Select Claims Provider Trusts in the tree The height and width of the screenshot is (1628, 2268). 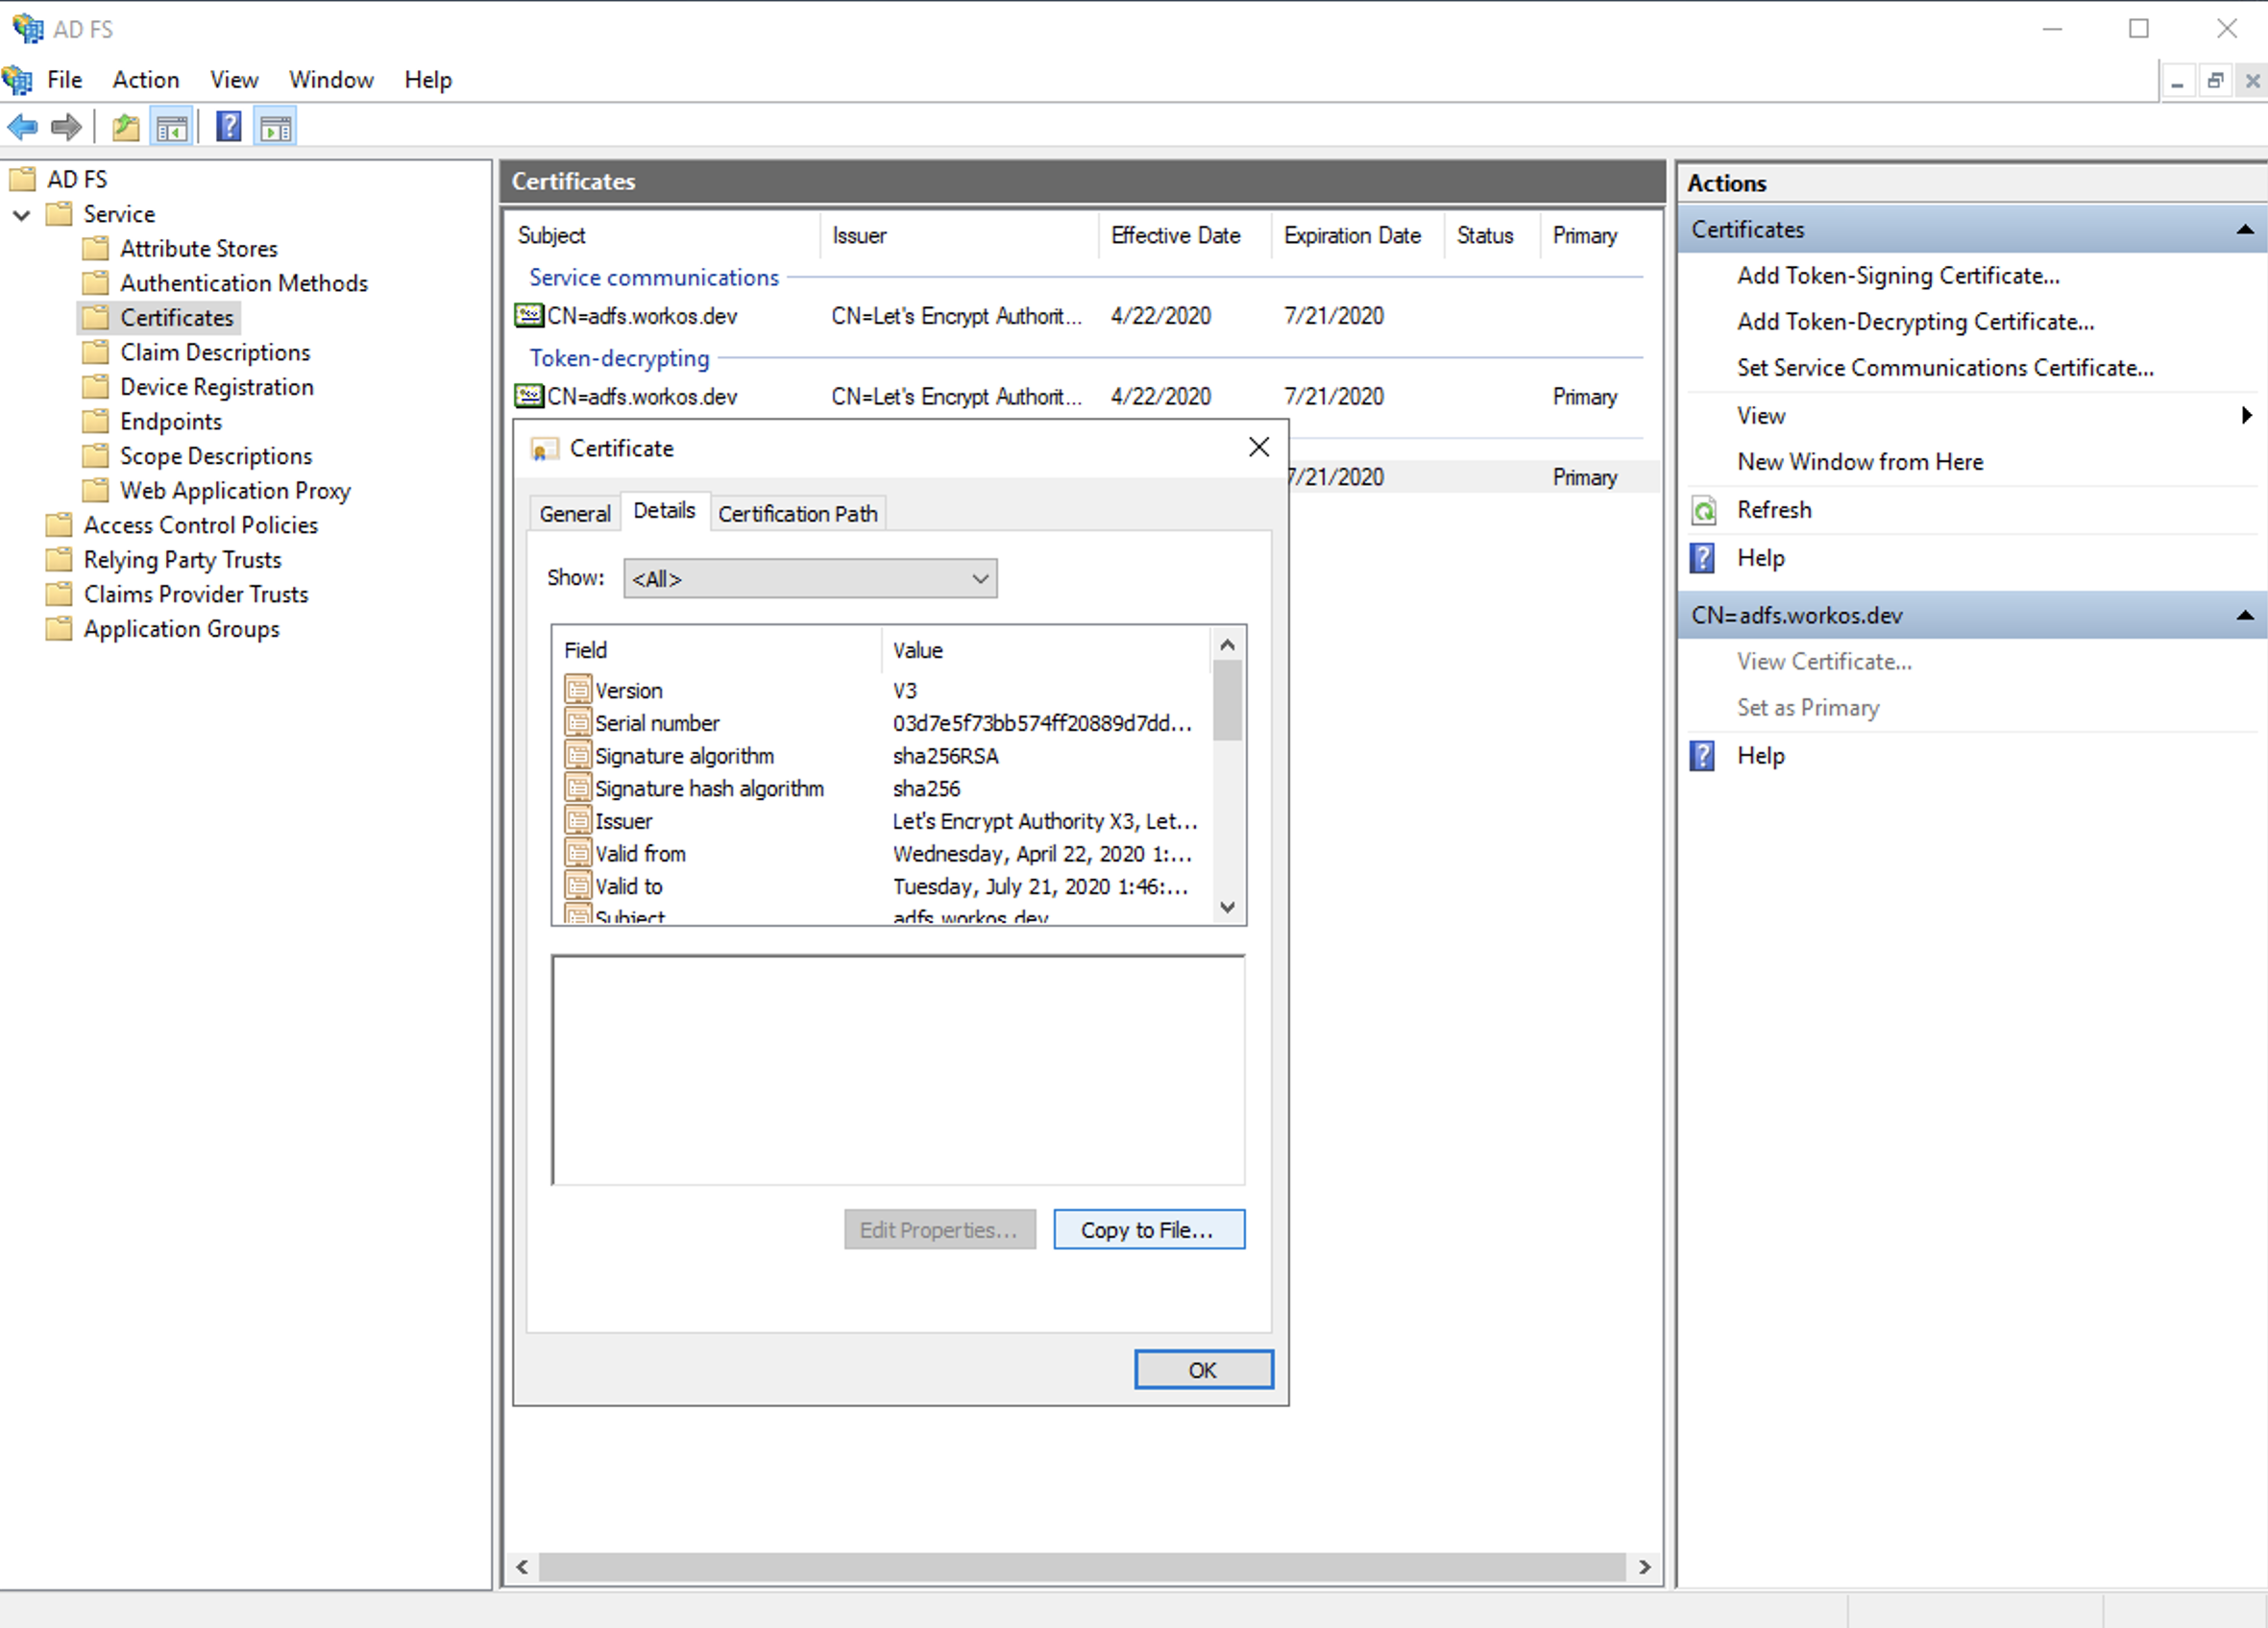(x=196, y=594)
